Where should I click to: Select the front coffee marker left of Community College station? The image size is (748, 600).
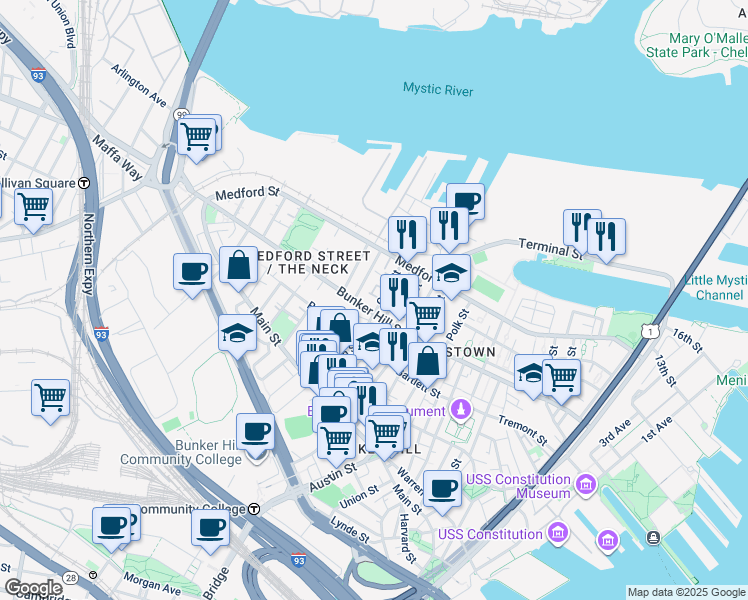click(112, 528)
